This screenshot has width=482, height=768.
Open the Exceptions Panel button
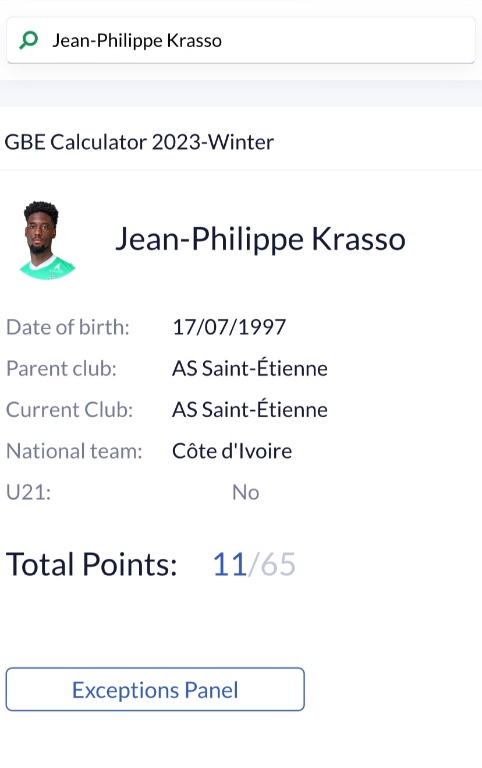[155, 689]
